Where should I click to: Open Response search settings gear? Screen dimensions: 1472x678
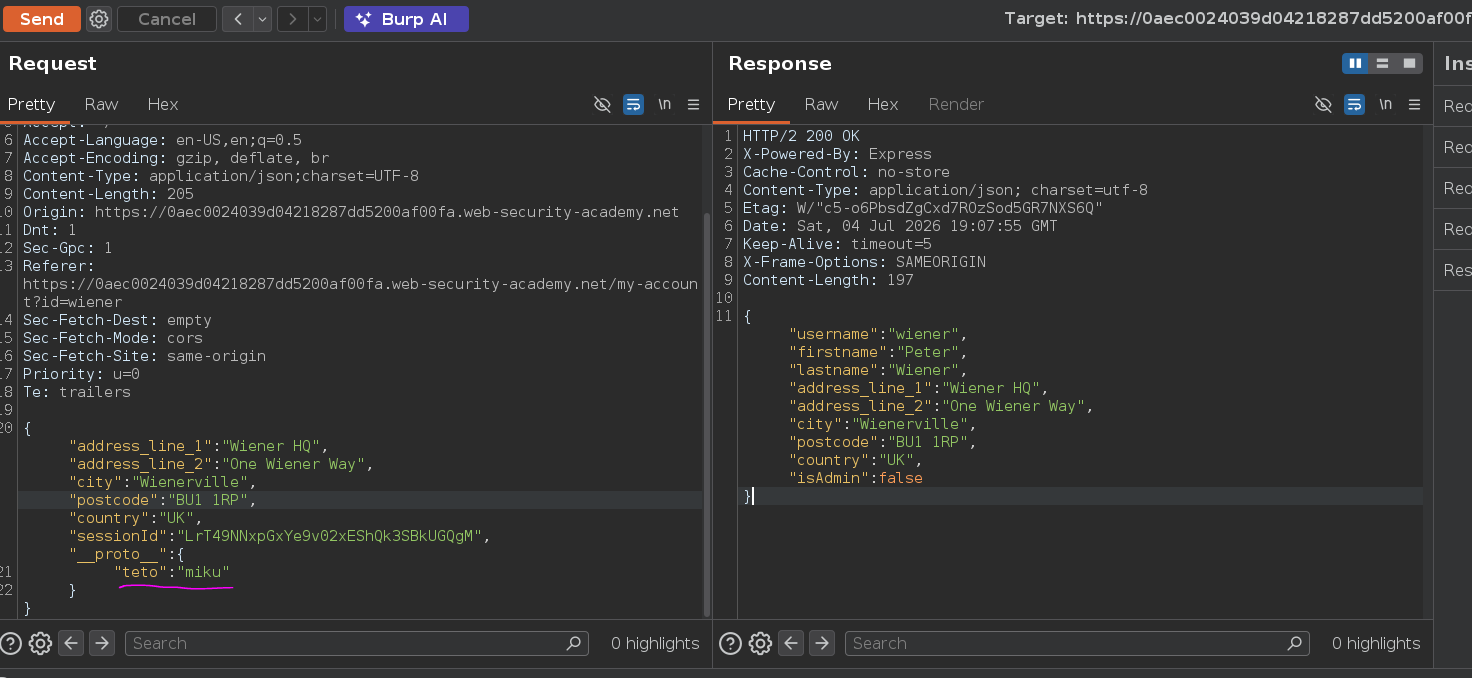coord(760,643)
